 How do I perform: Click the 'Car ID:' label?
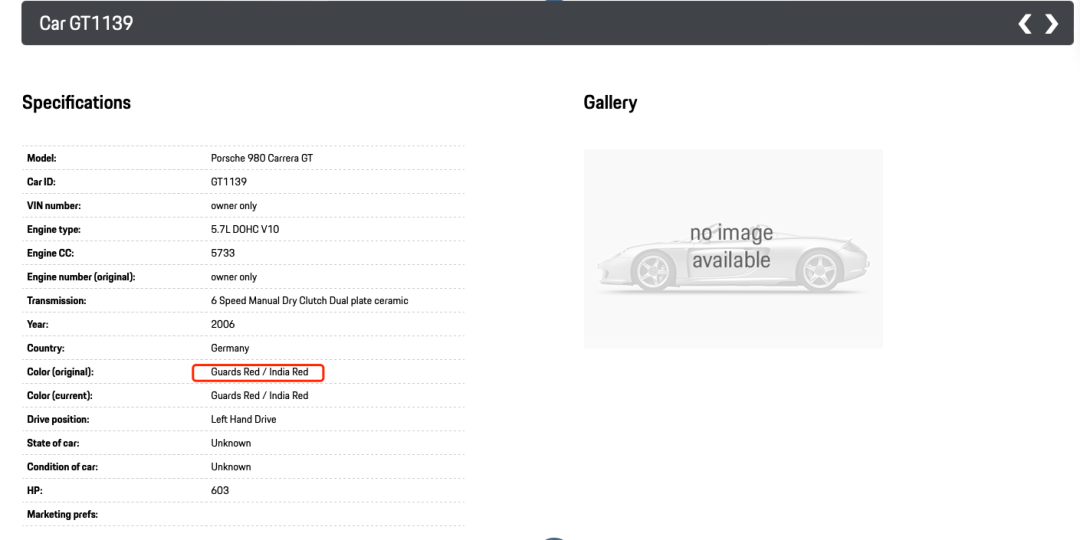[41, 182]
